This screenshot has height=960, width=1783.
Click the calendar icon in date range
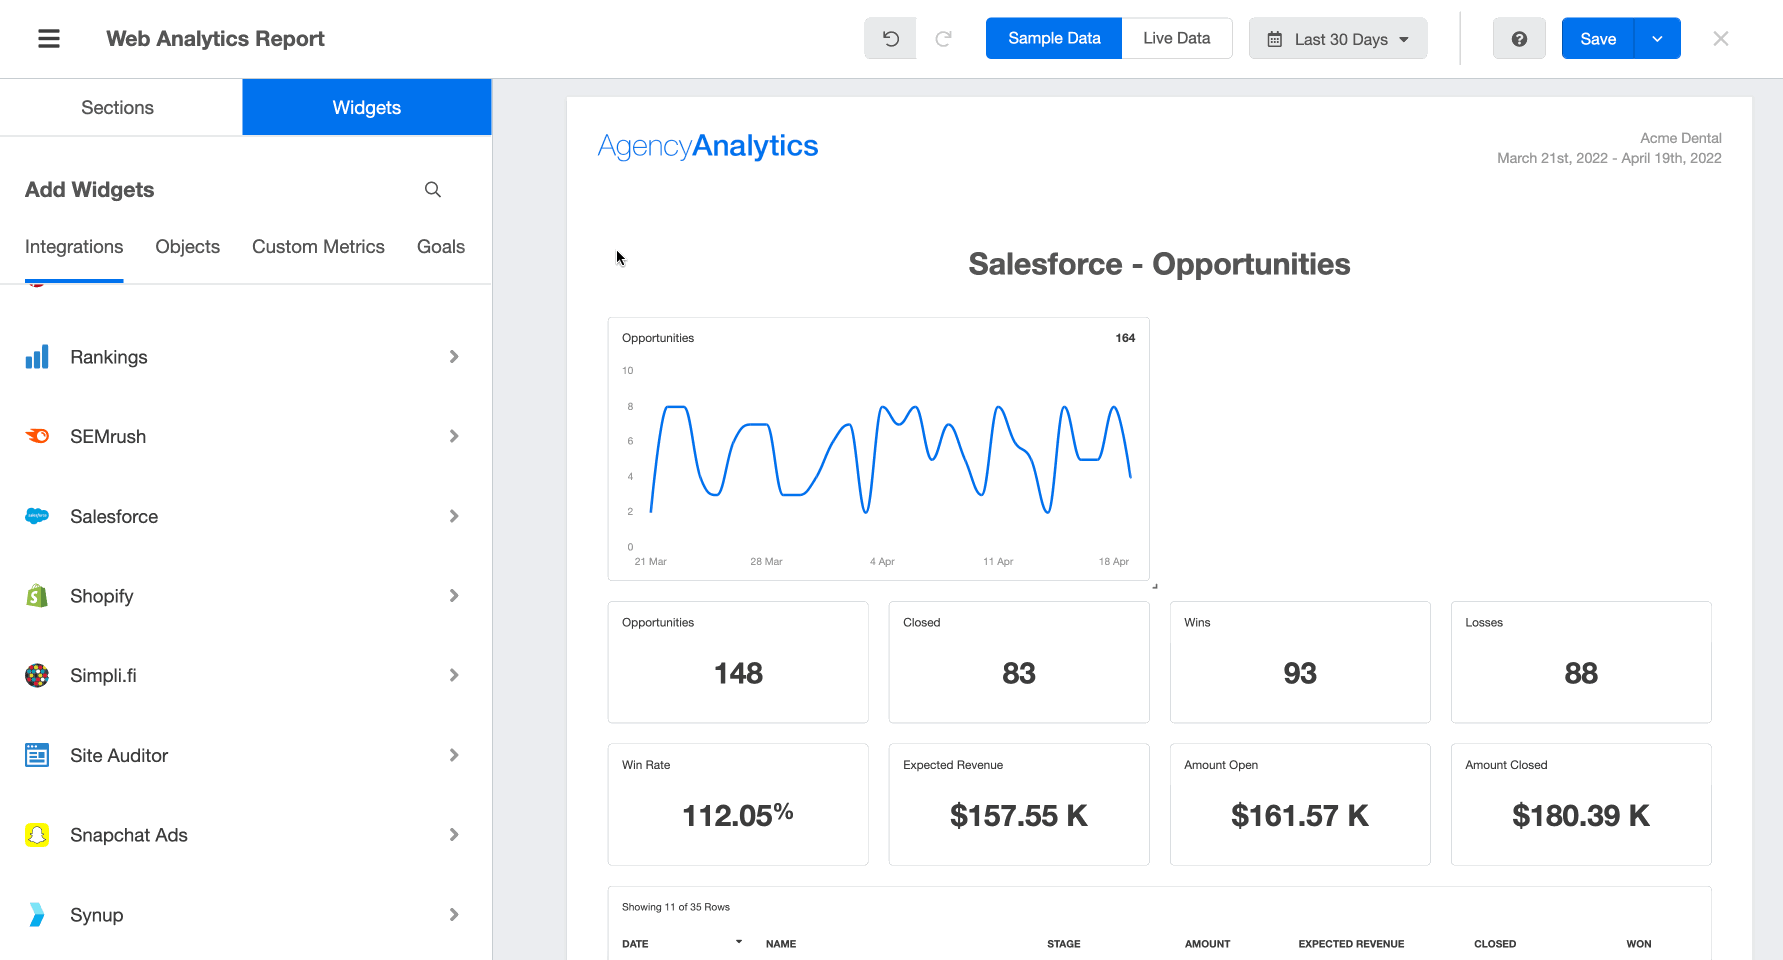point(1275,39)
